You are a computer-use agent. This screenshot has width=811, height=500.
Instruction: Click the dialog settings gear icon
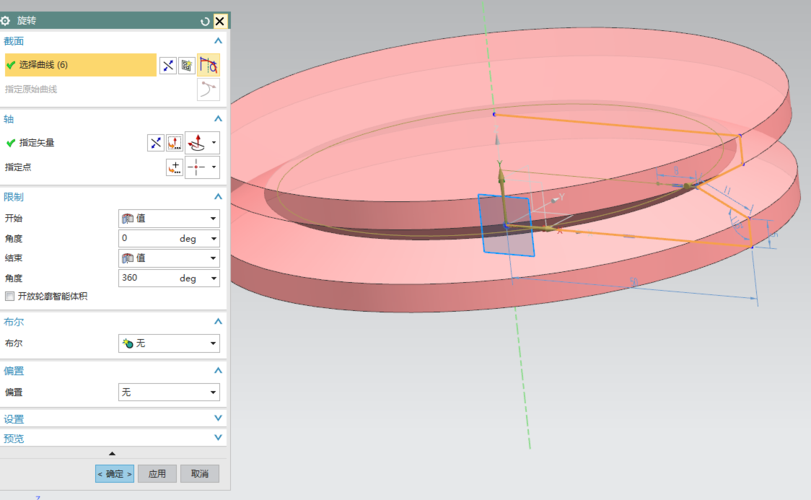point(6,20)
